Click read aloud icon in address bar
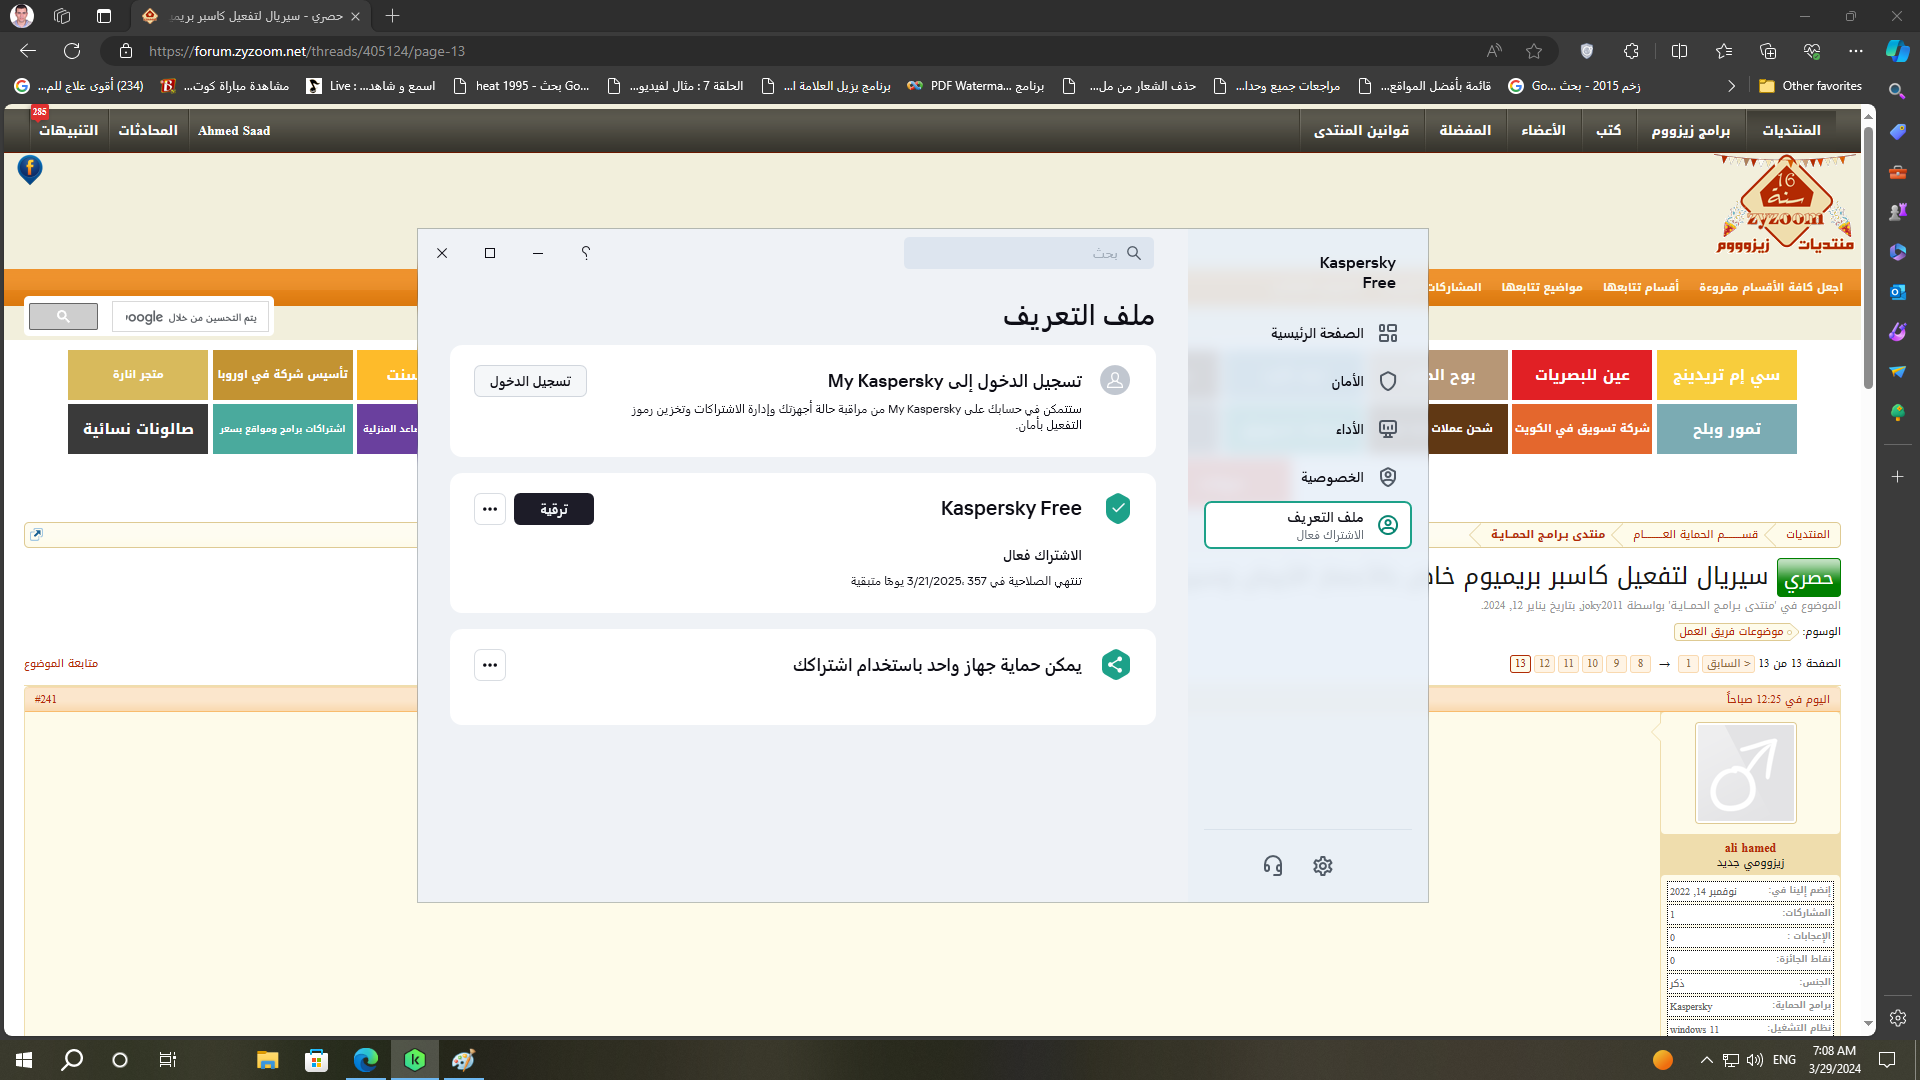The image size is (1920, 1080). (1494, 51)
